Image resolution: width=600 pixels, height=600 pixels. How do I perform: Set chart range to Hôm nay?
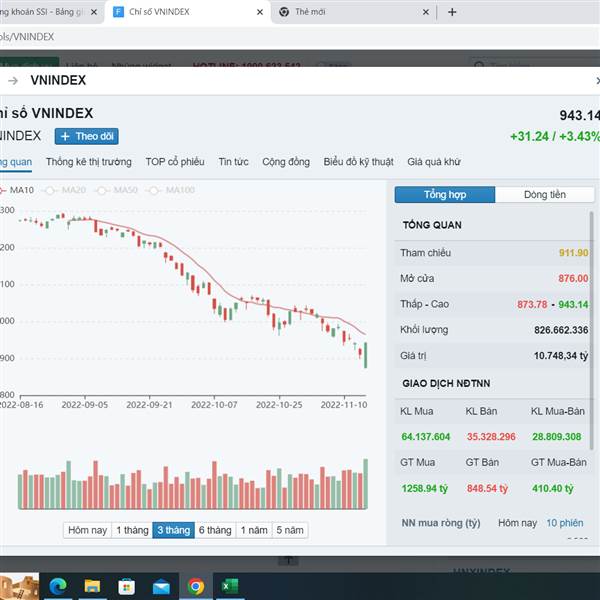(x=87, y=530)
